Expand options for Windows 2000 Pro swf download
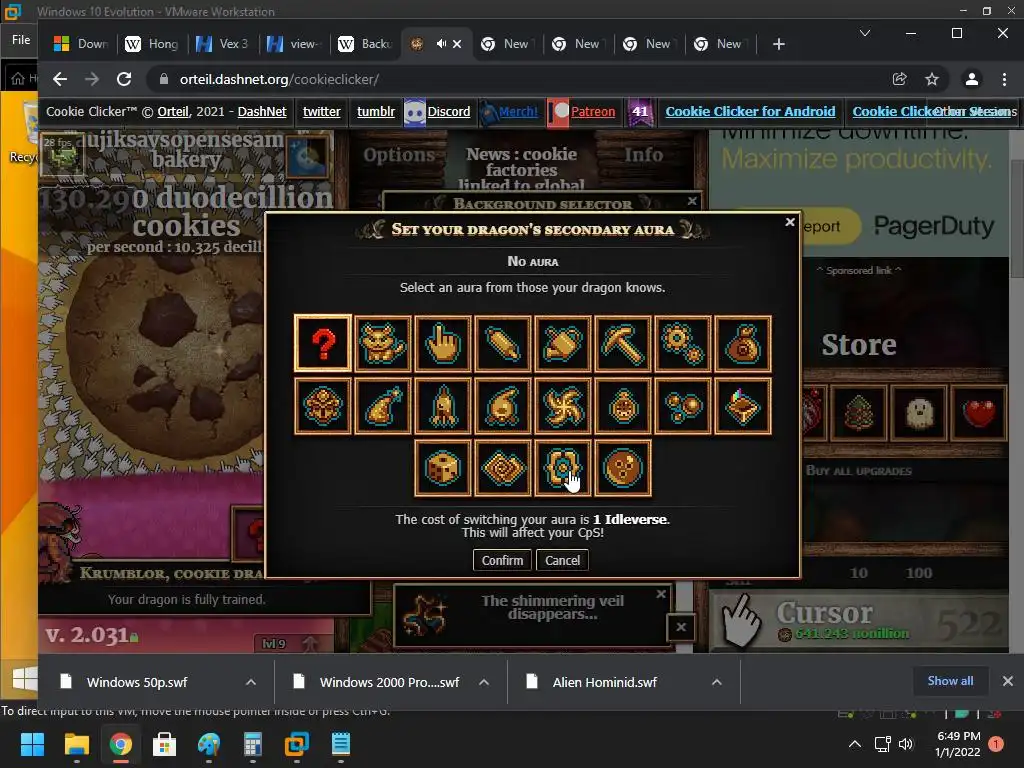Viewport: 1024px width, 768px height. pos(484,682)
